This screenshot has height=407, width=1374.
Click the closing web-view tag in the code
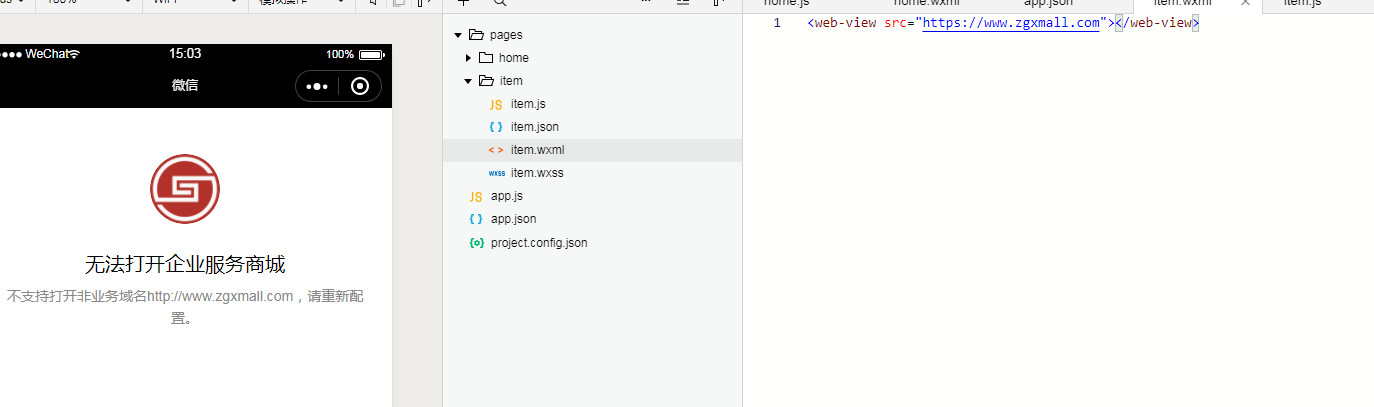coord(1157,23)
